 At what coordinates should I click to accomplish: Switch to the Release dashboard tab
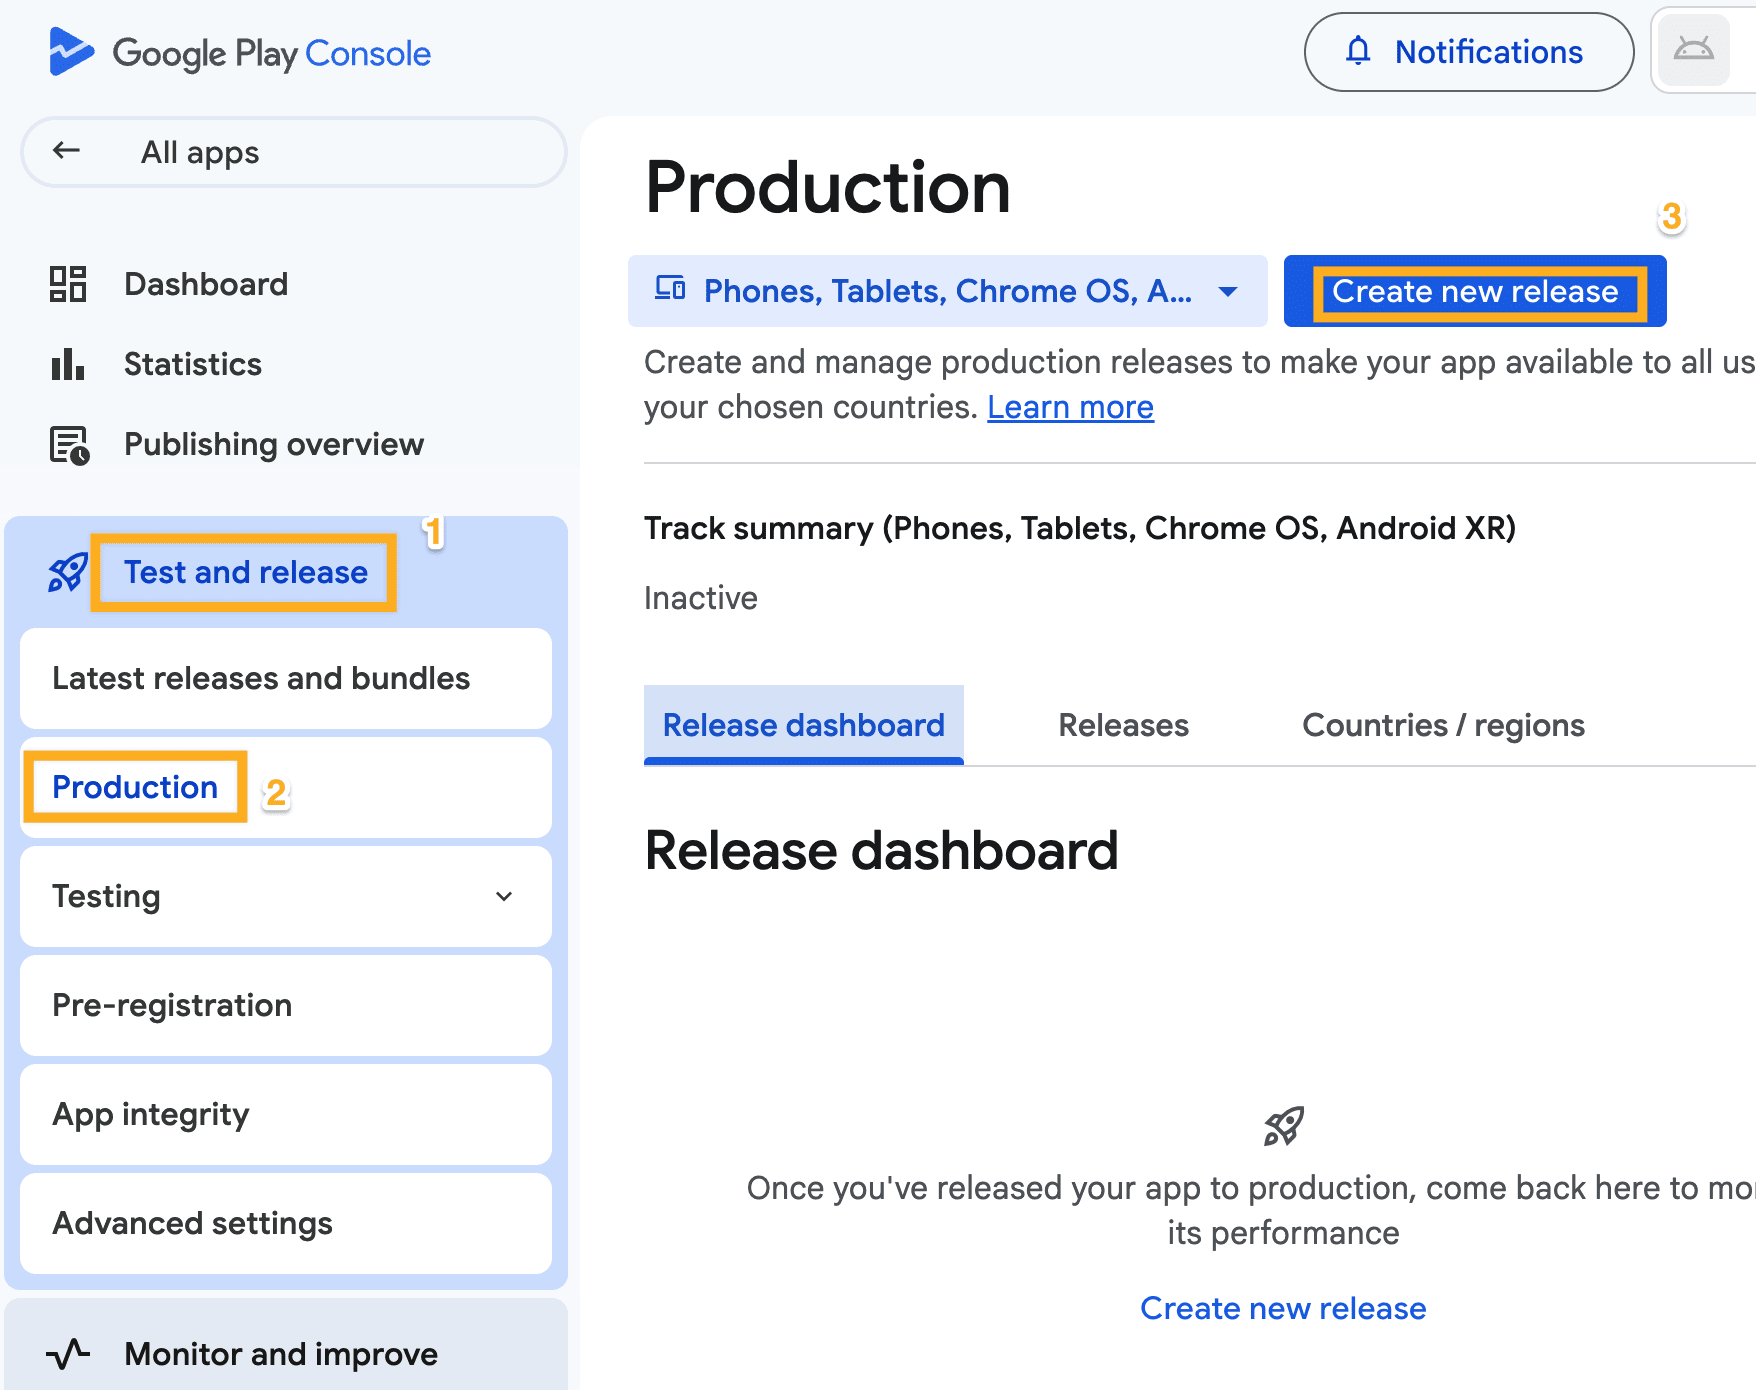pyautogui.click(x=804, y=725)
